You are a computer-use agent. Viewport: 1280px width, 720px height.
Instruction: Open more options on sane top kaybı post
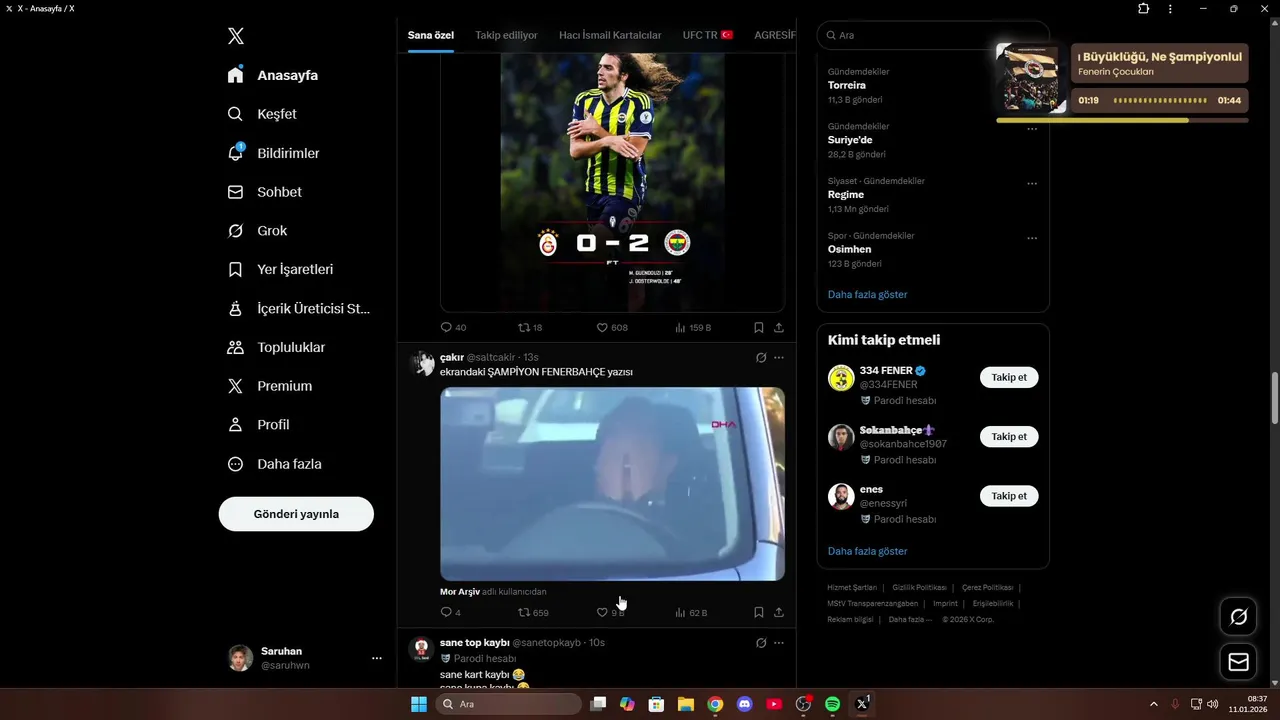[x=779, y=642]
